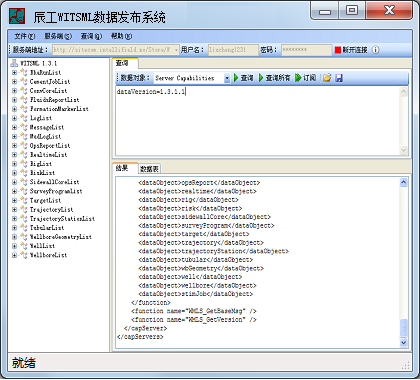Screen dimensions: 420x380
Task: Click the green play icon for 查询
Action: [236, 78]
